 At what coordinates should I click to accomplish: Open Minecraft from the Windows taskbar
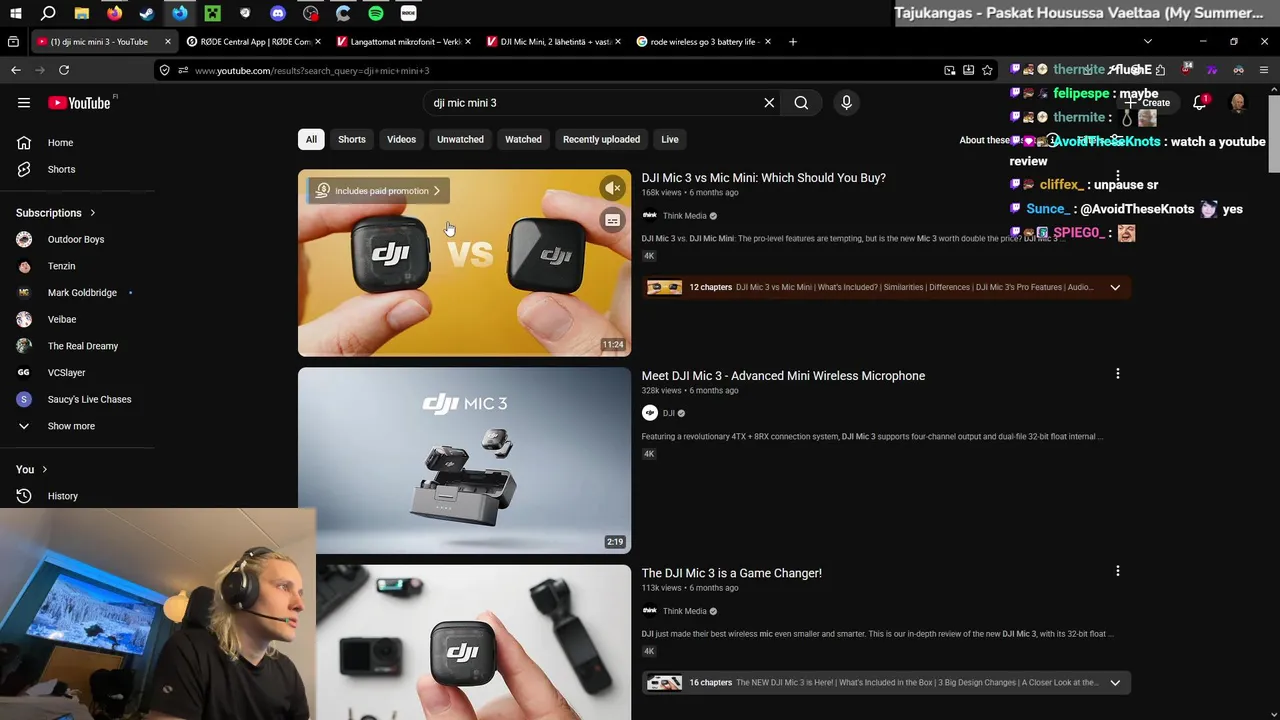pos(212,13)
